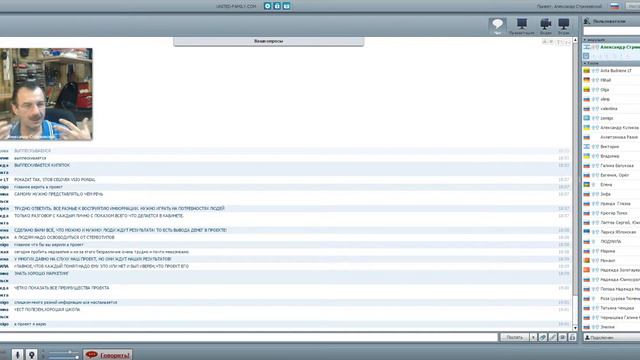Select user Александр Кулаков
This screenshot has width=640, height=360.
coord(619,128)
